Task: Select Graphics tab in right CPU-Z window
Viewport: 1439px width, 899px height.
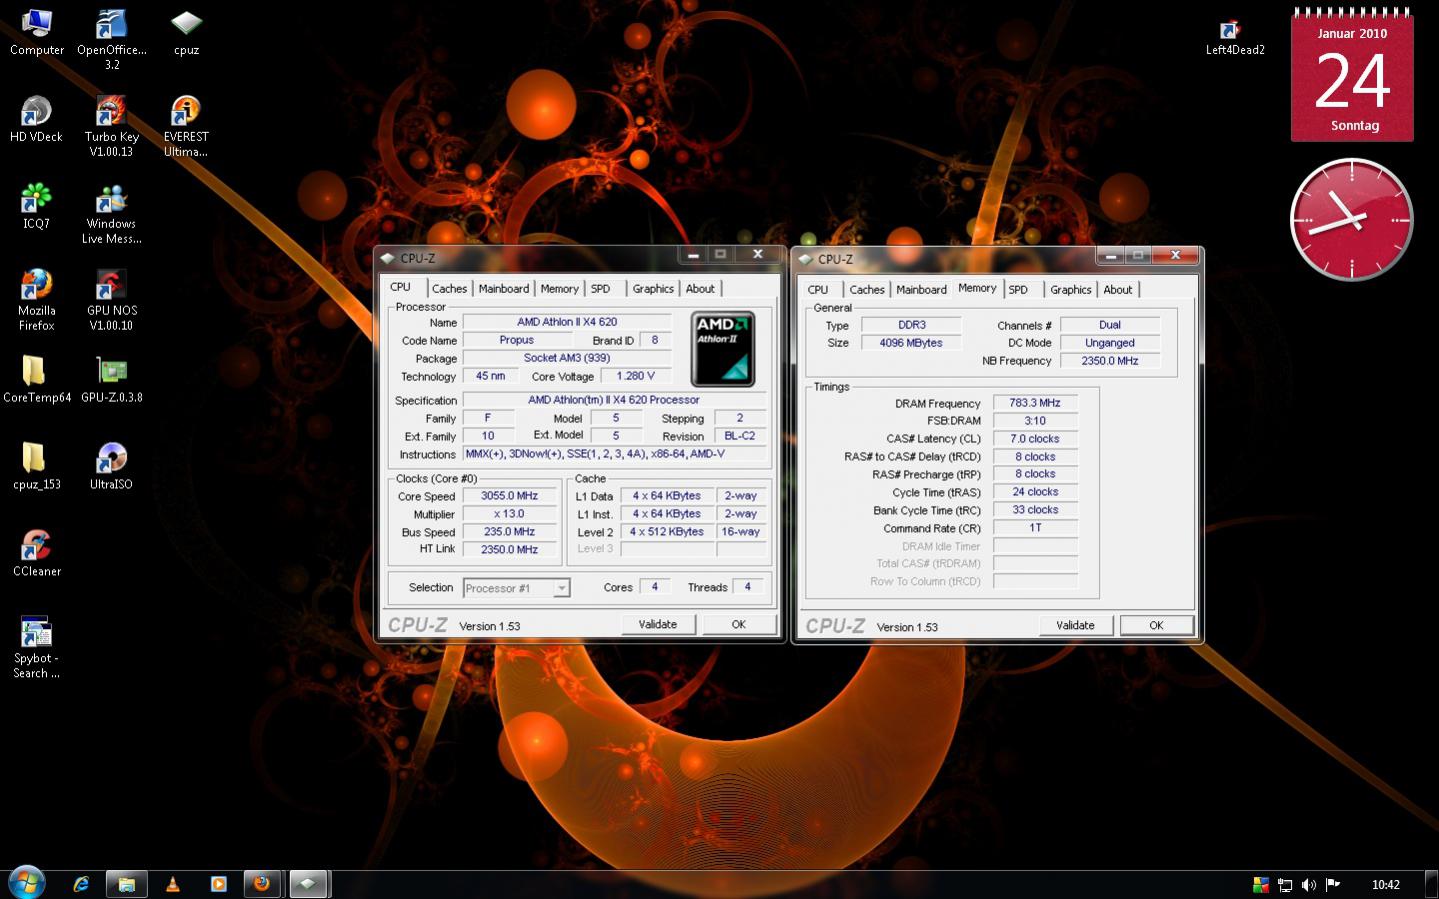Action: click(1070, 290)
